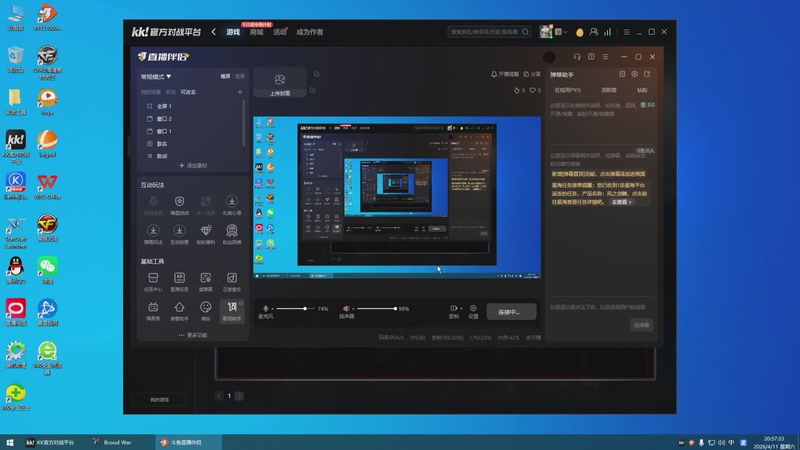Add a new scene with plus icon
Screen dimensions: 800x450
pos(240,92)
